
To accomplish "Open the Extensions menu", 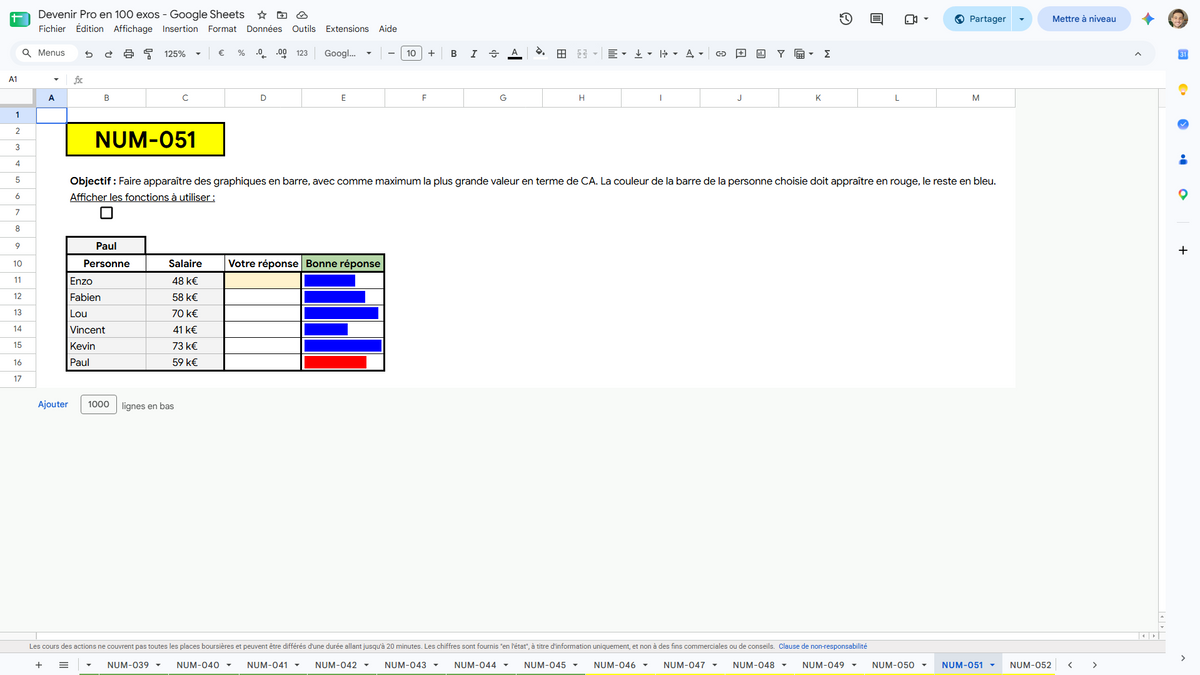I will 347,29.
